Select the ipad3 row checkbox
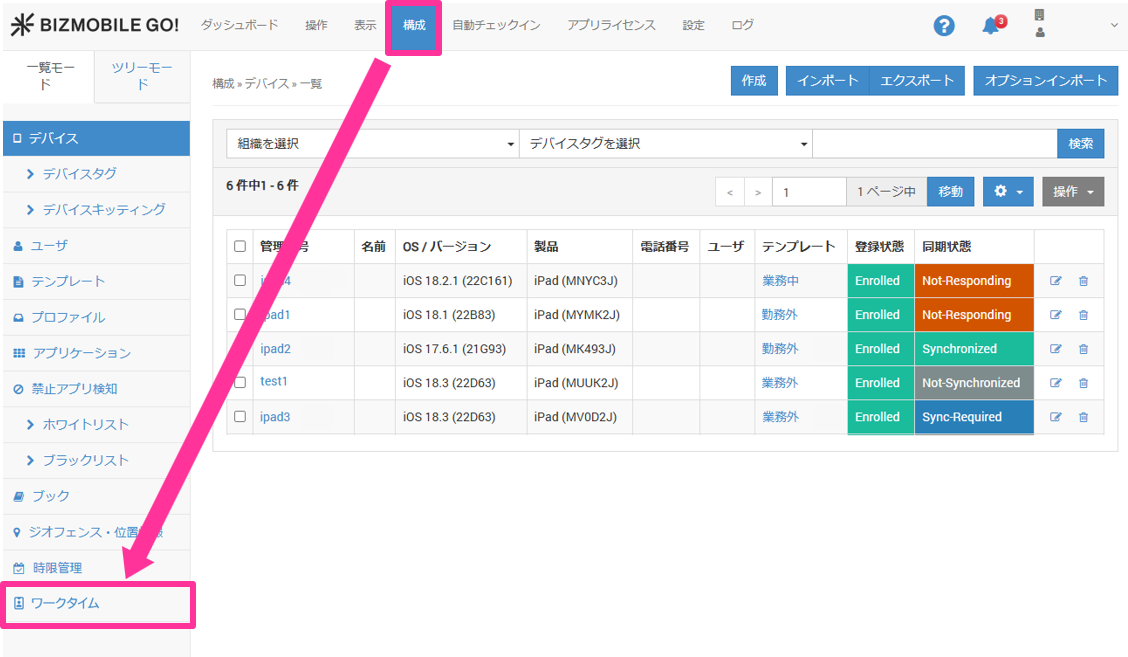The width and height of the screenshot is (1128, 657). [x=240, y=416]
